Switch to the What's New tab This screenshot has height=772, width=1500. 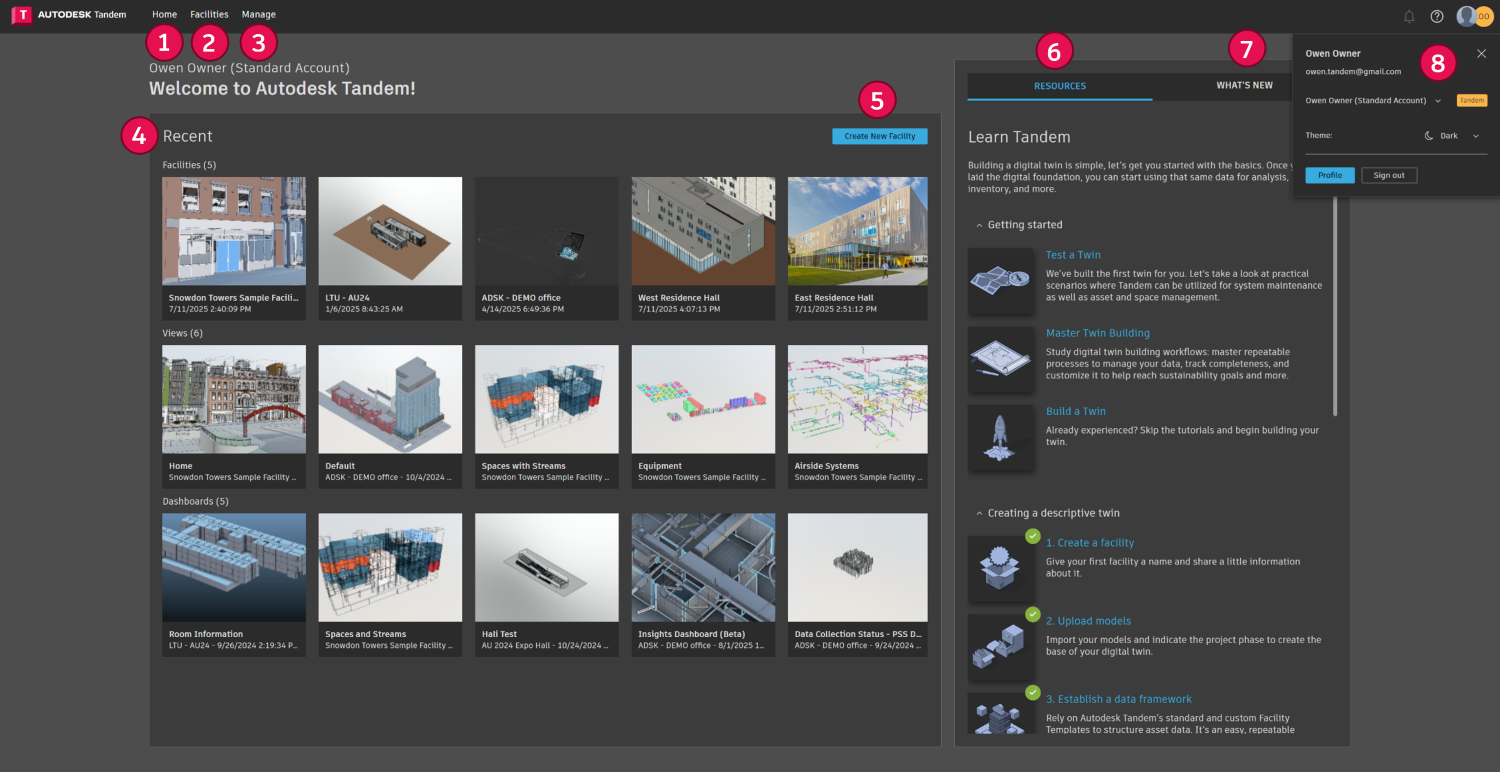coord(1244,86)
